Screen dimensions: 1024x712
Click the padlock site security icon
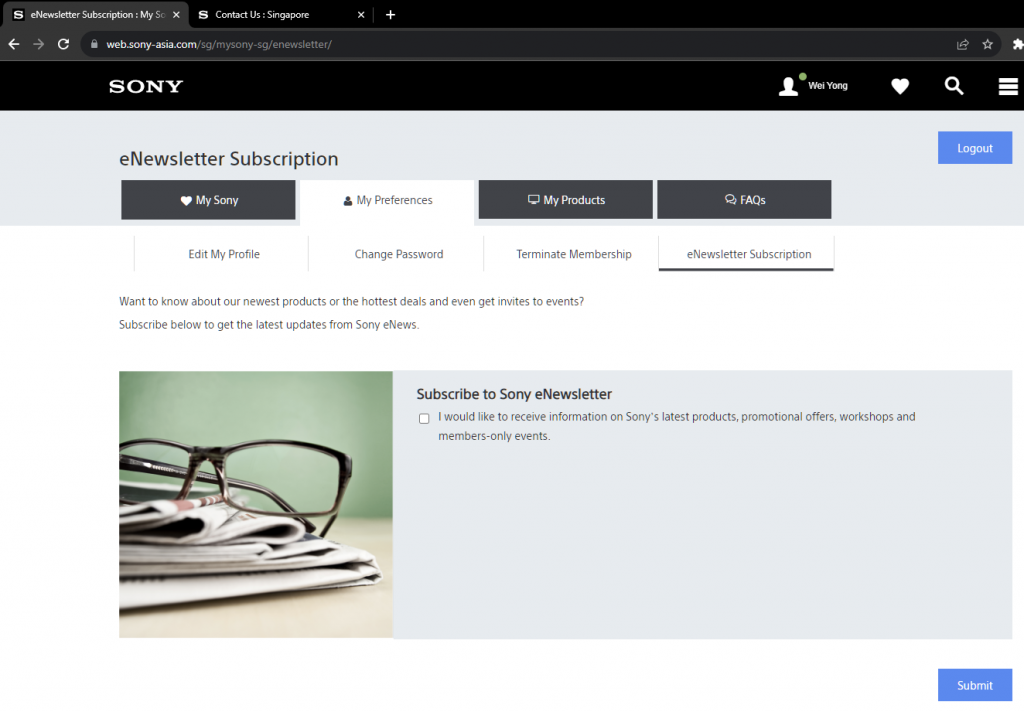click(94, 44)
